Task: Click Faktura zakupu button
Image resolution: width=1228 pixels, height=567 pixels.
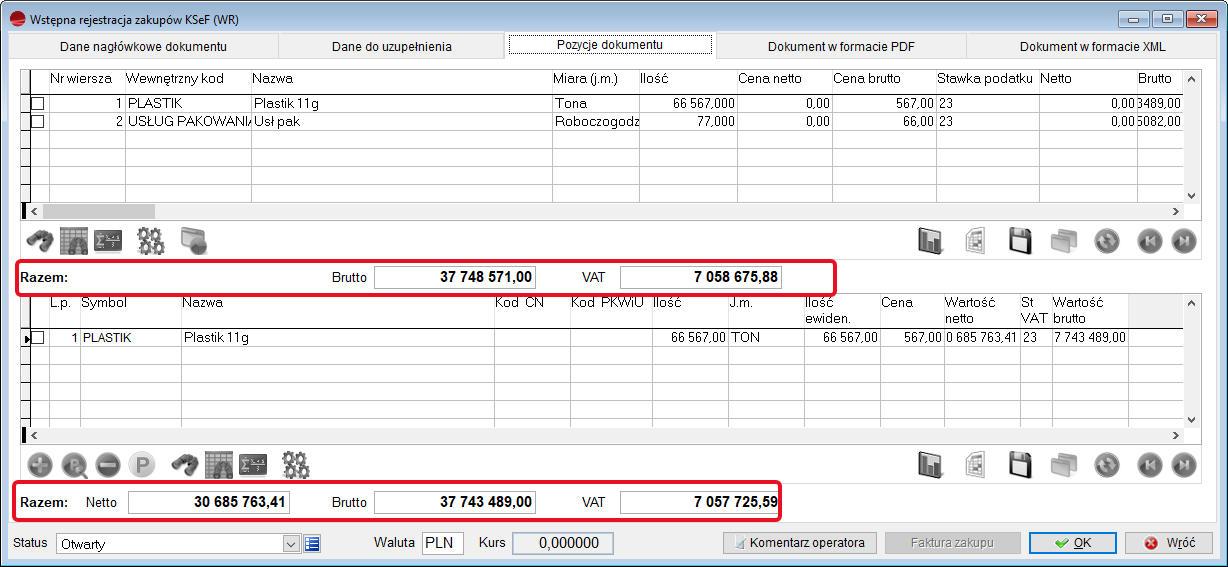Action: [951, 543]
